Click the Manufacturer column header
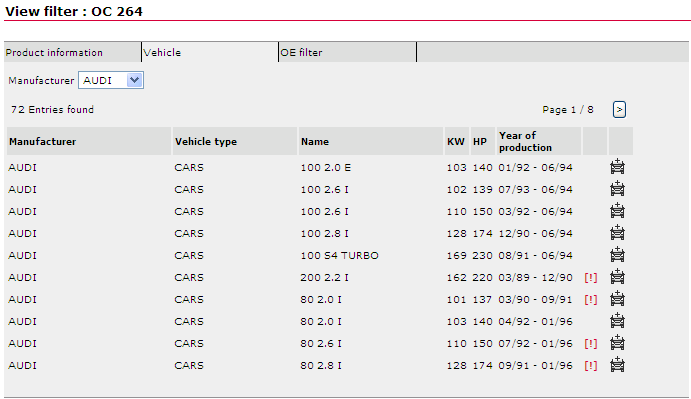Viewport: 691px width, 399px height. point(89,142)
